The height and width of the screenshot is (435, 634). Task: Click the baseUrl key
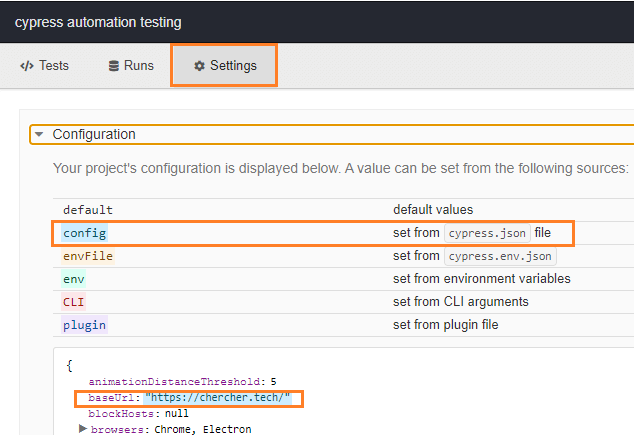click(x=112, y=398)
